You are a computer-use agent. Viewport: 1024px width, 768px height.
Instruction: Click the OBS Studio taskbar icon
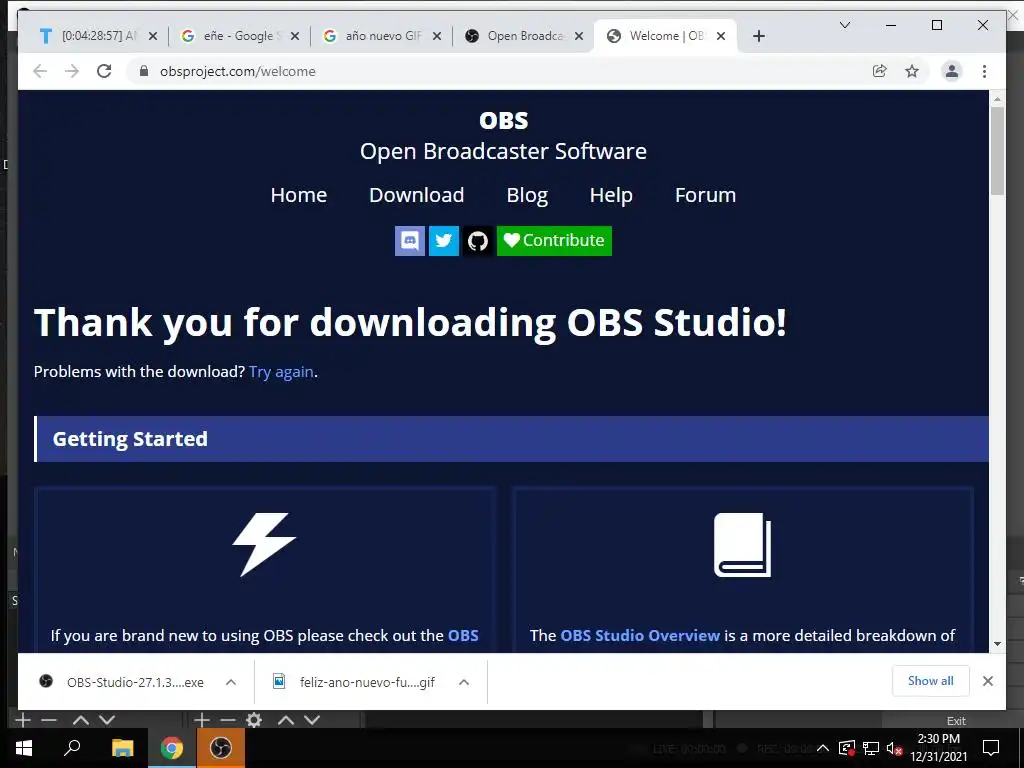[221, 748]
